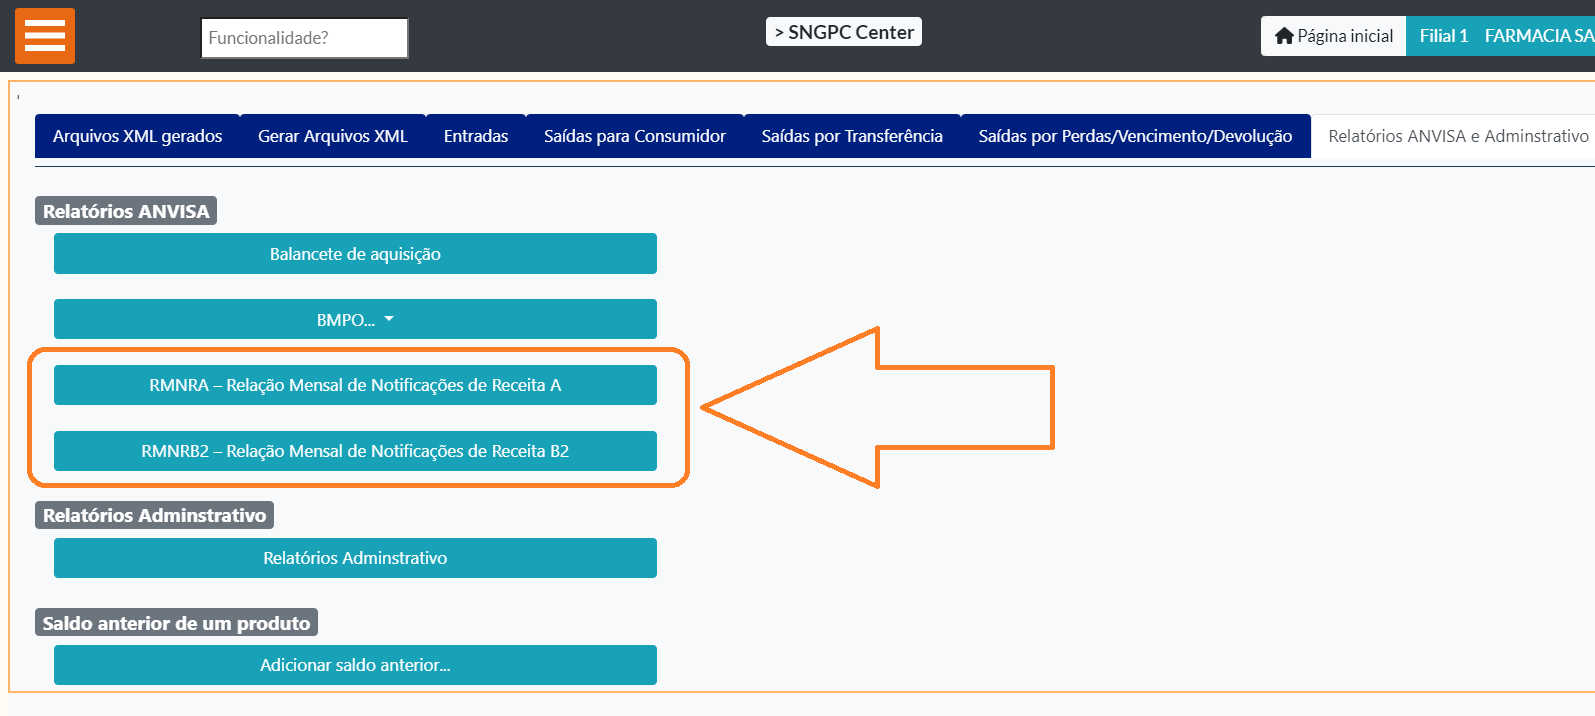Click the Saldo anterior de um produto heading
Viewport: 1595px width, 716px height.
coord(176,623)
